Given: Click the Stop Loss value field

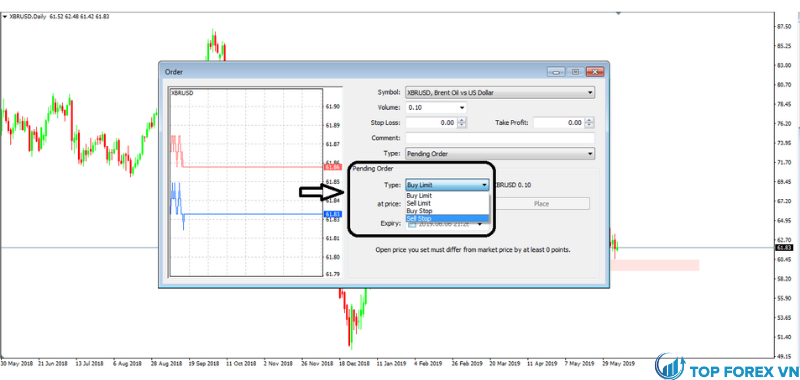Looking at the screenshot, I should [431, 122].
